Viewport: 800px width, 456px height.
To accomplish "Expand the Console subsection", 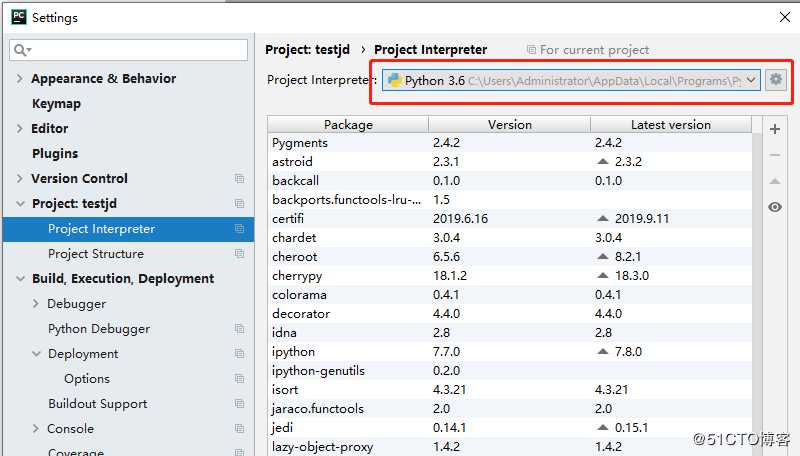I will coord(36,428).
